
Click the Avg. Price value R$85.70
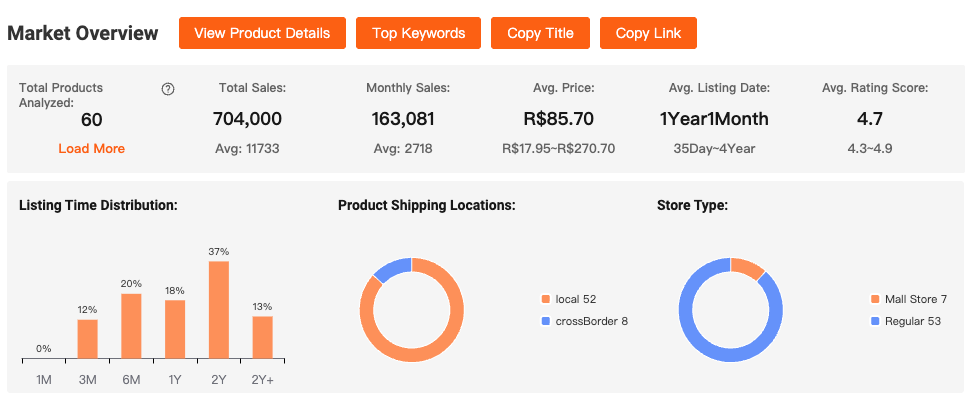click(x=558, y=119)
